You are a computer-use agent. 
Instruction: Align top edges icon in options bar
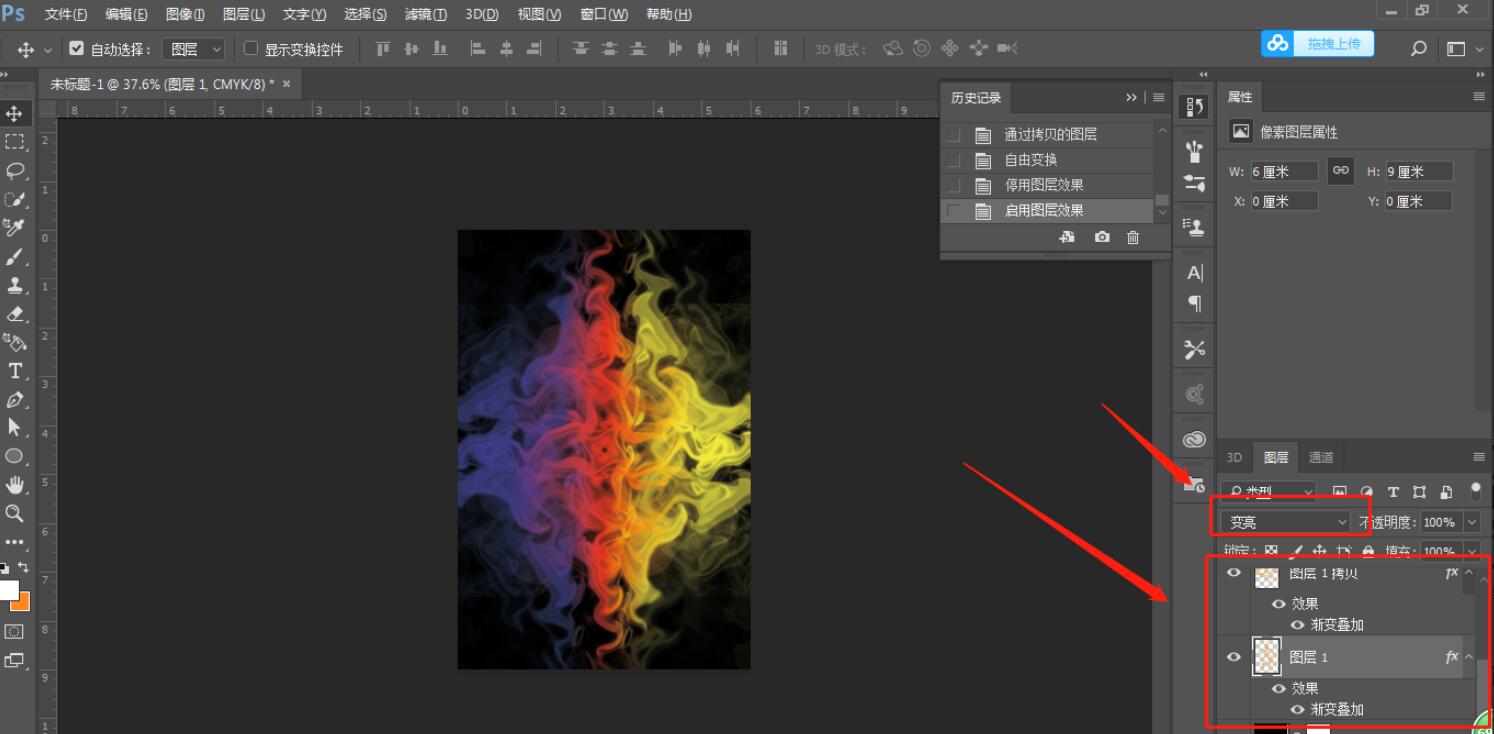click(x=382, y=48)
